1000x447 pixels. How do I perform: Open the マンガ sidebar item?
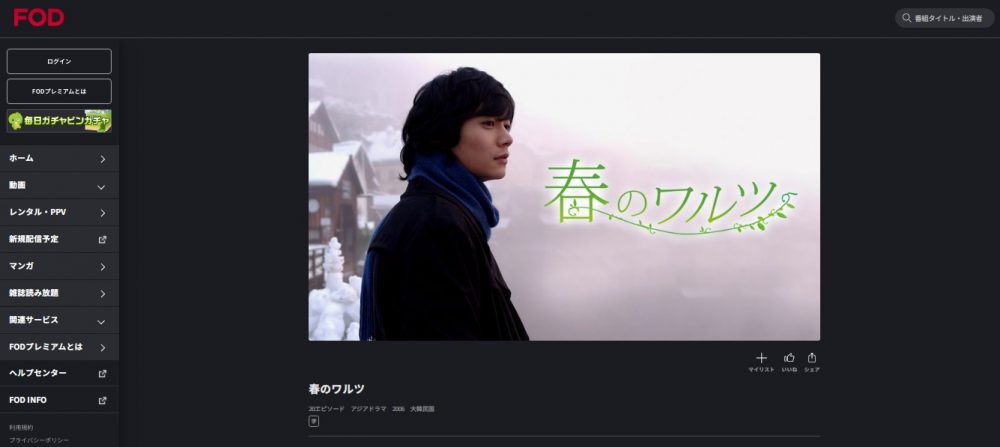[59, 267]
